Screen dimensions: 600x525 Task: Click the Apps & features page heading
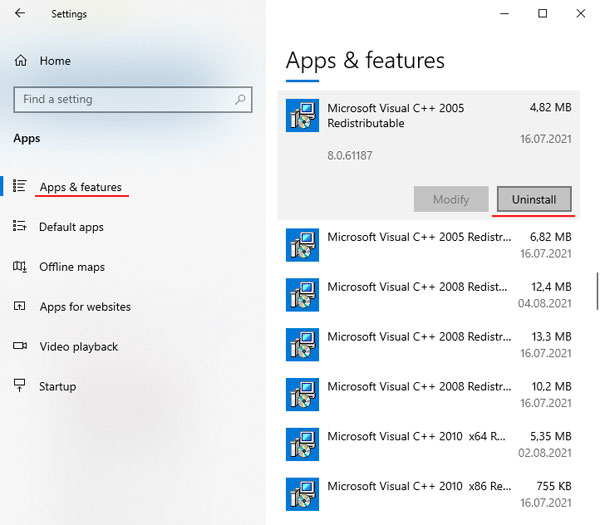click(365, 60)
